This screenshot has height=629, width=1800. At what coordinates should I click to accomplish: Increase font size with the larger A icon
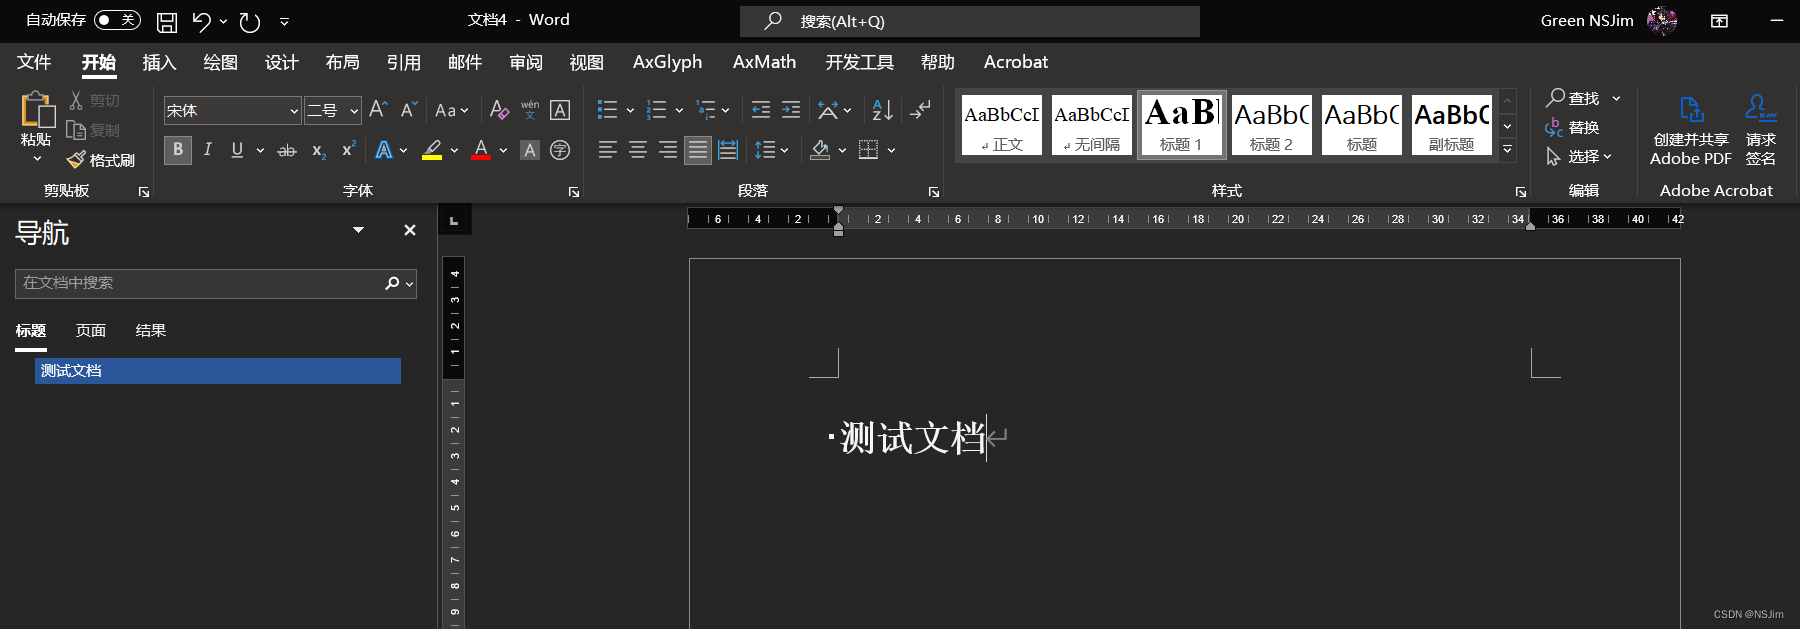point(378,110)
